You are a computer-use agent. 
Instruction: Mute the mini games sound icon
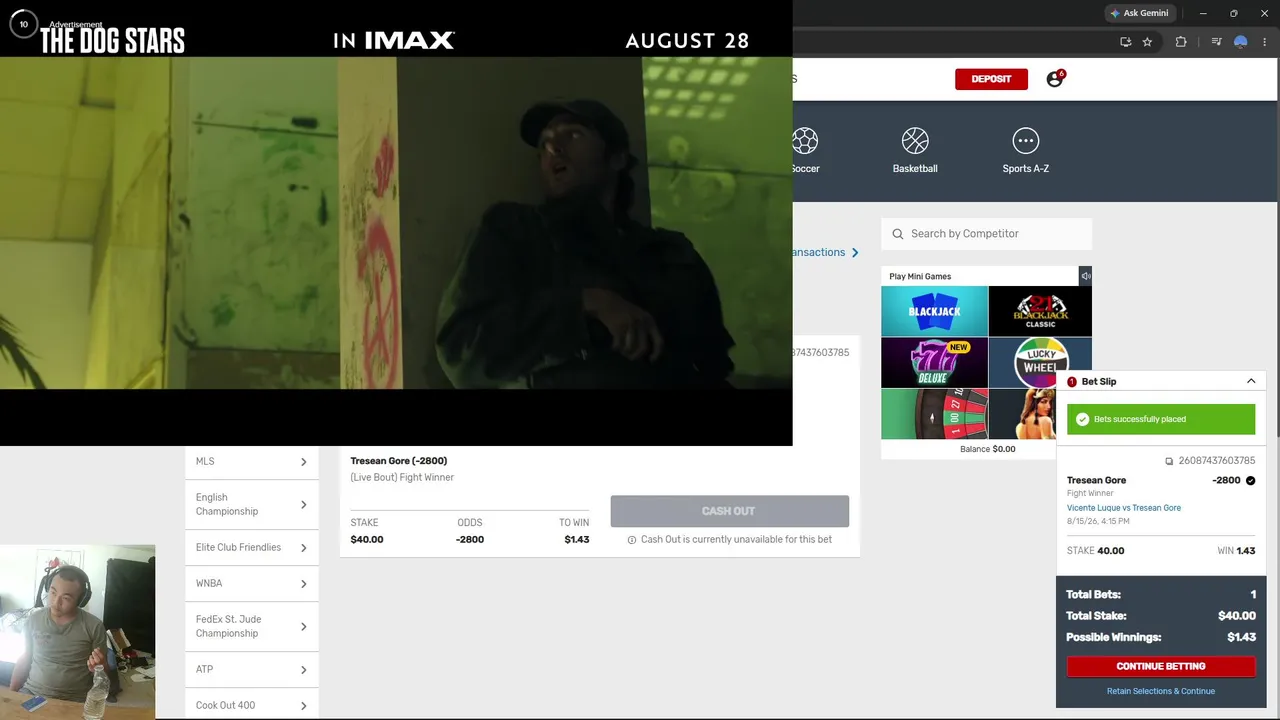point(1085,276)
